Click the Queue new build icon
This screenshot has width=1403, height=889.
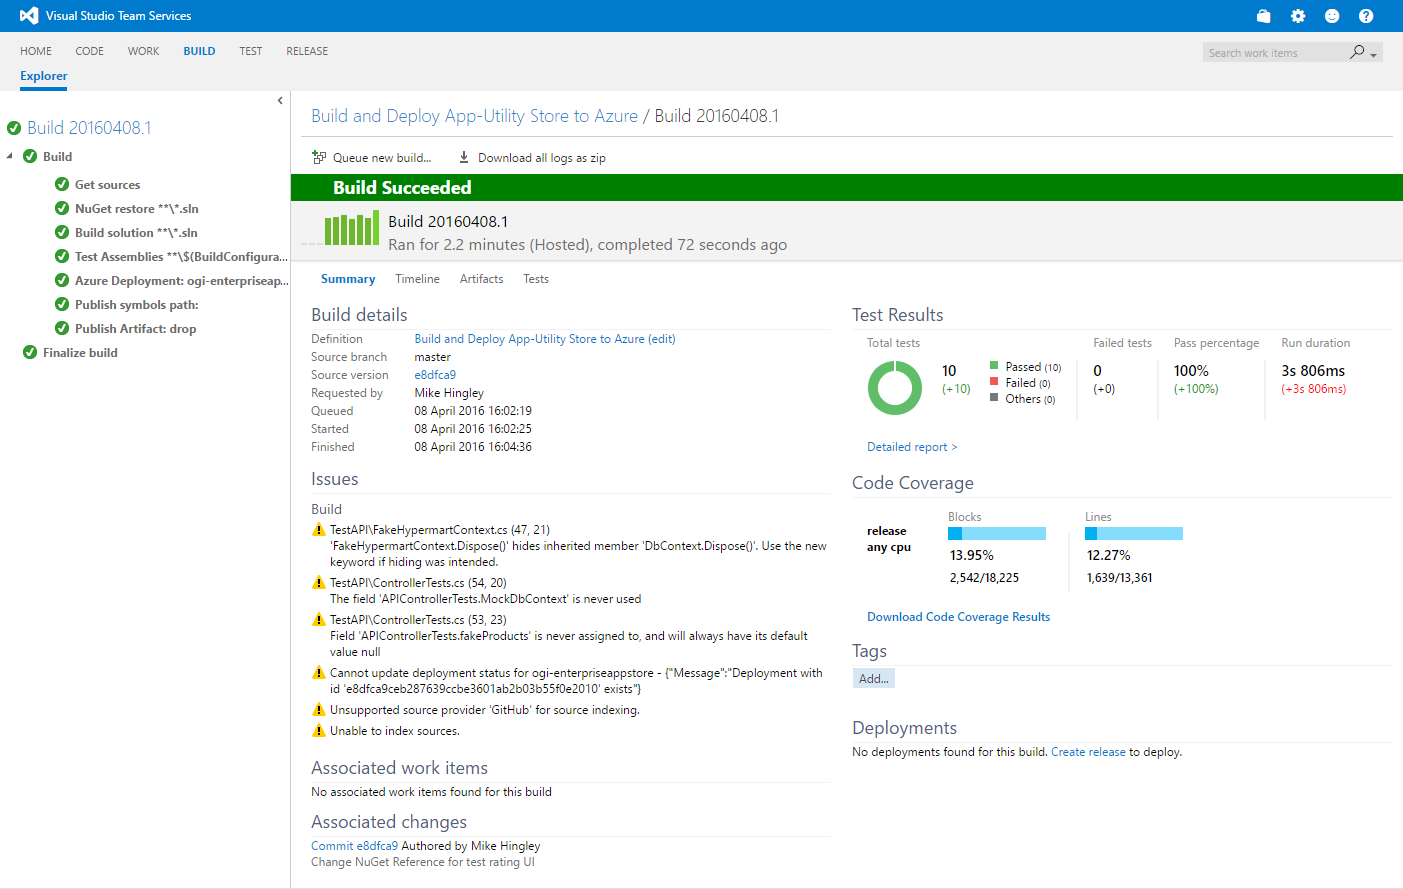[319, 157]
